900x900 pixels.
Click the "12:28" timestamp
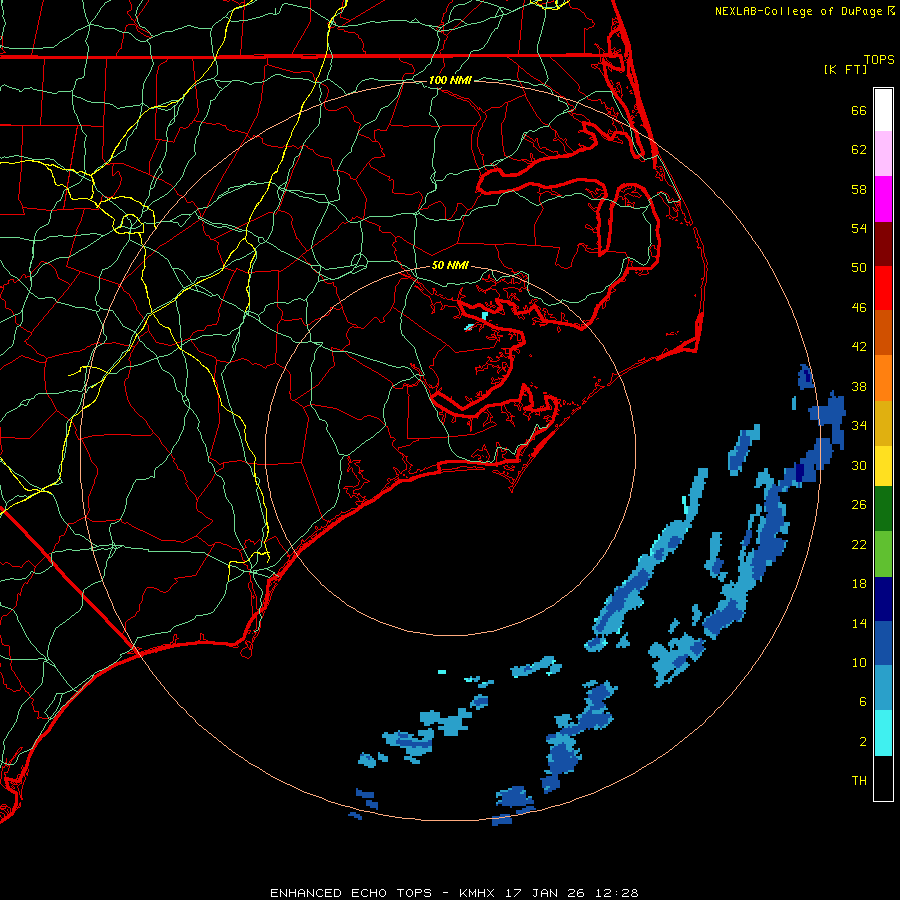[x=616, y=893]
